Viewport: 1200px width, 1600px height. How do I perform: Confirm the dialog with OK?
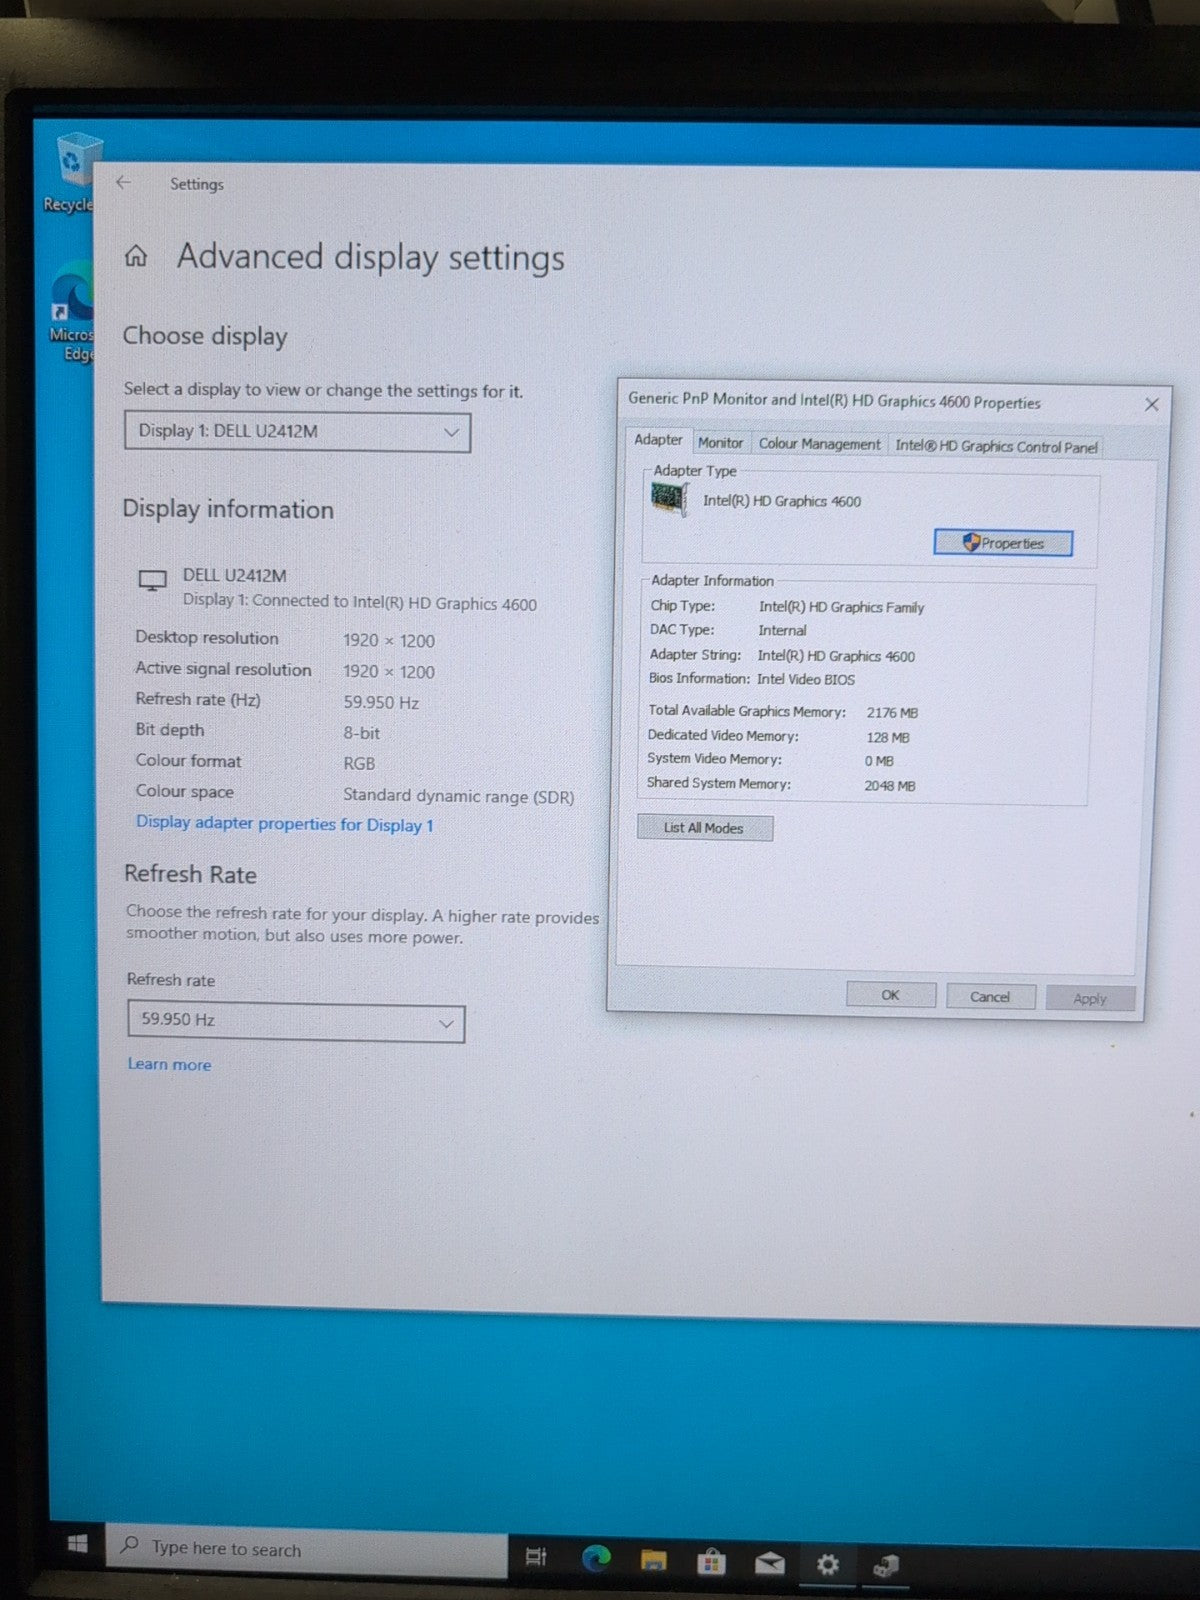coord(890,995)
